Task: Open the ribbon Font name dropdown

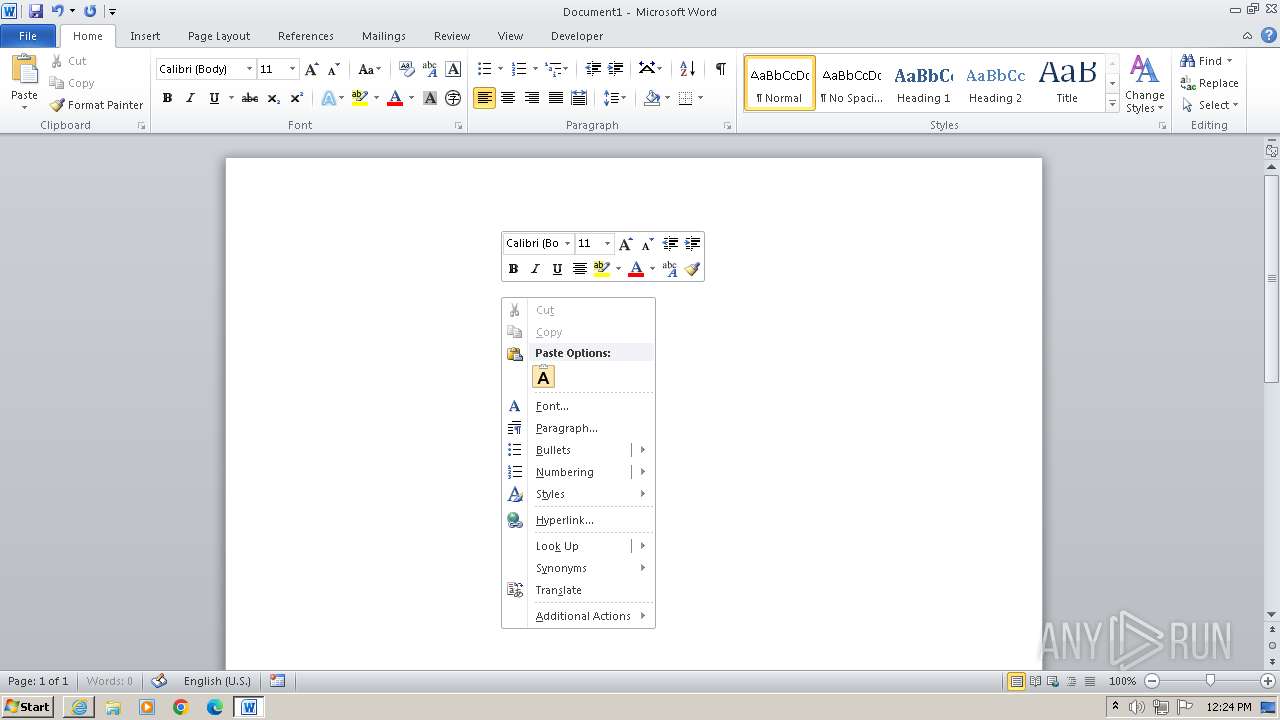Action: click(x=249, y=69)
